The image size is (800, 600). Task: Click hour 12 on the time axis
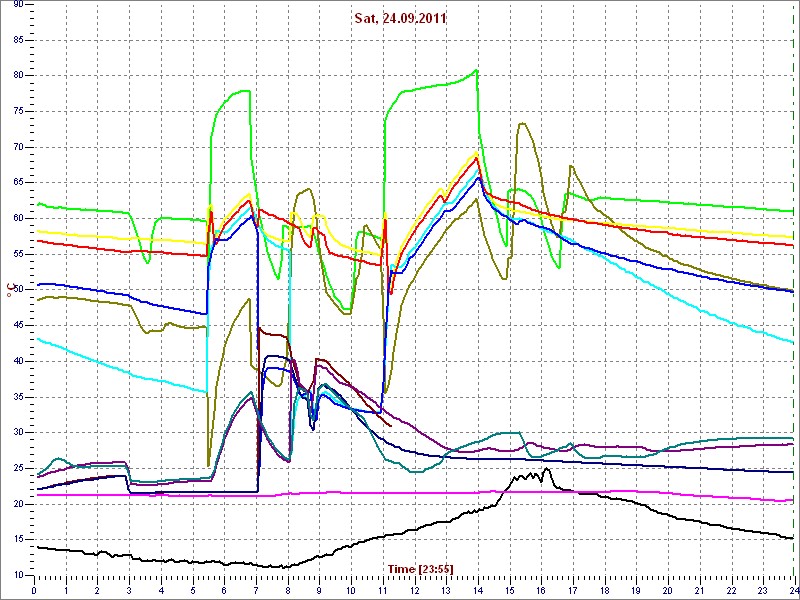(414, 590)
